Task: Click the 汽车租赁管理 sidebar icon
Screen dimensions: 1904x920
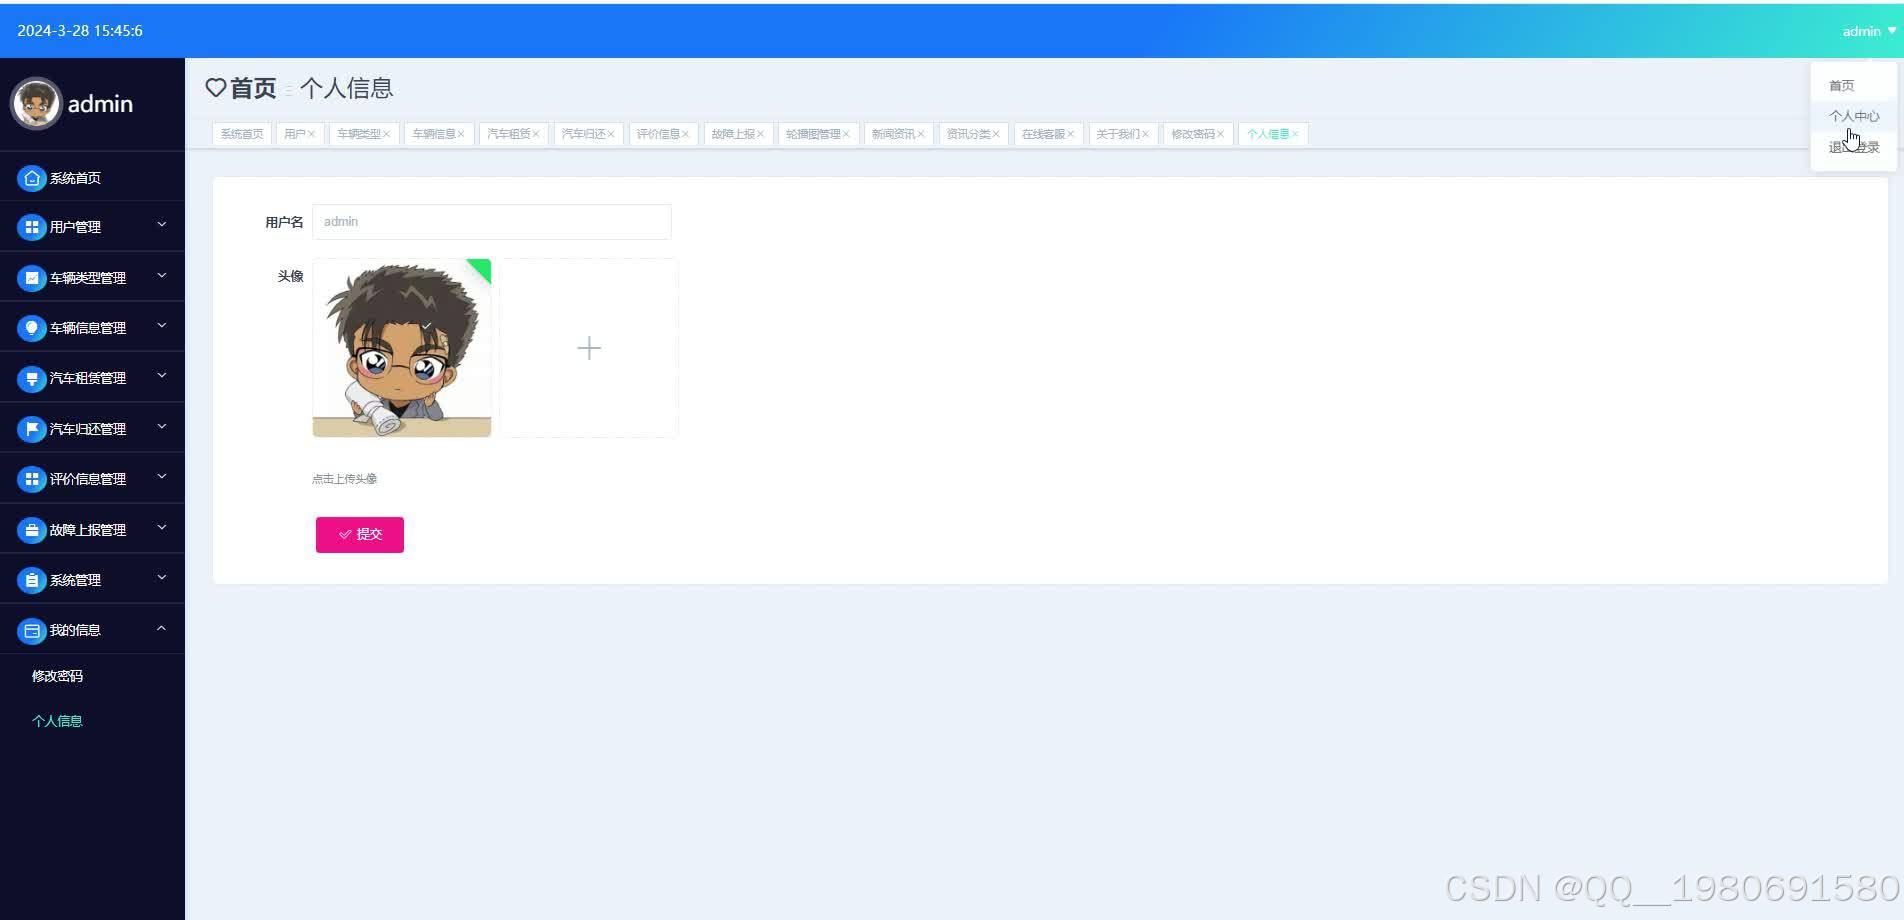Action: click(32, 378)
